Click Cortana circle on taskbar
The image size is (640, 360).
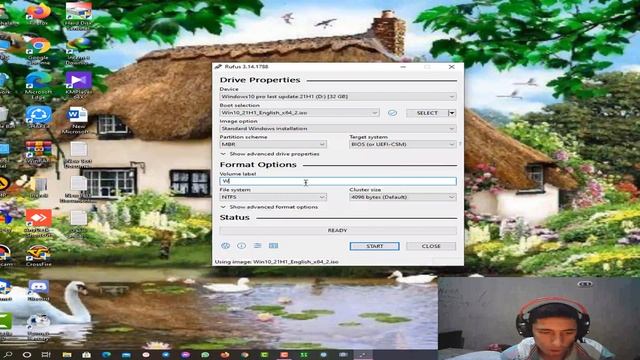pyautogui.click(x=27, y=355)
